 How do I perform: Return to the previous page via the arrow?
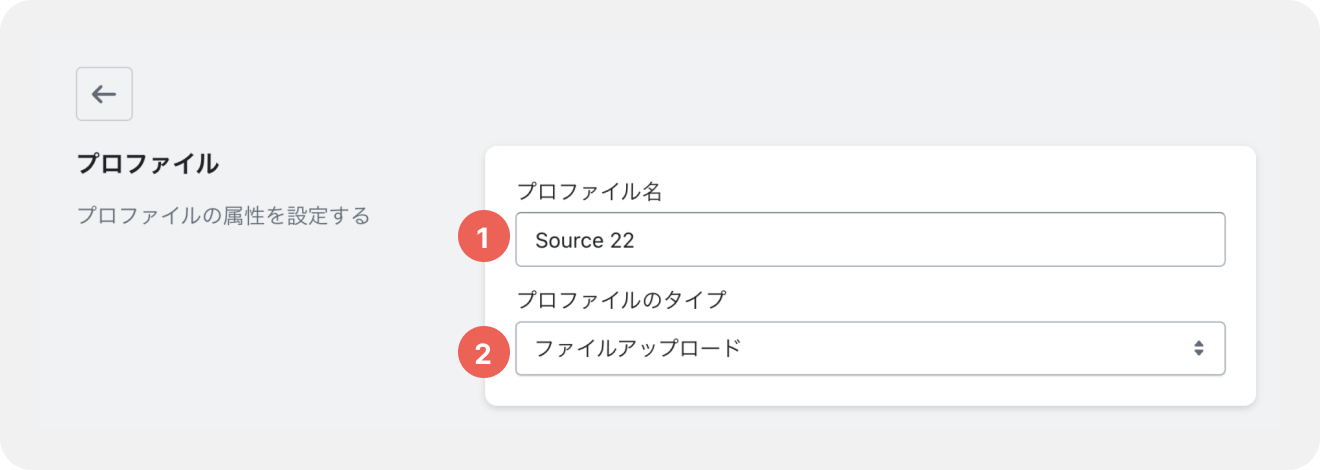pos(104,94)
